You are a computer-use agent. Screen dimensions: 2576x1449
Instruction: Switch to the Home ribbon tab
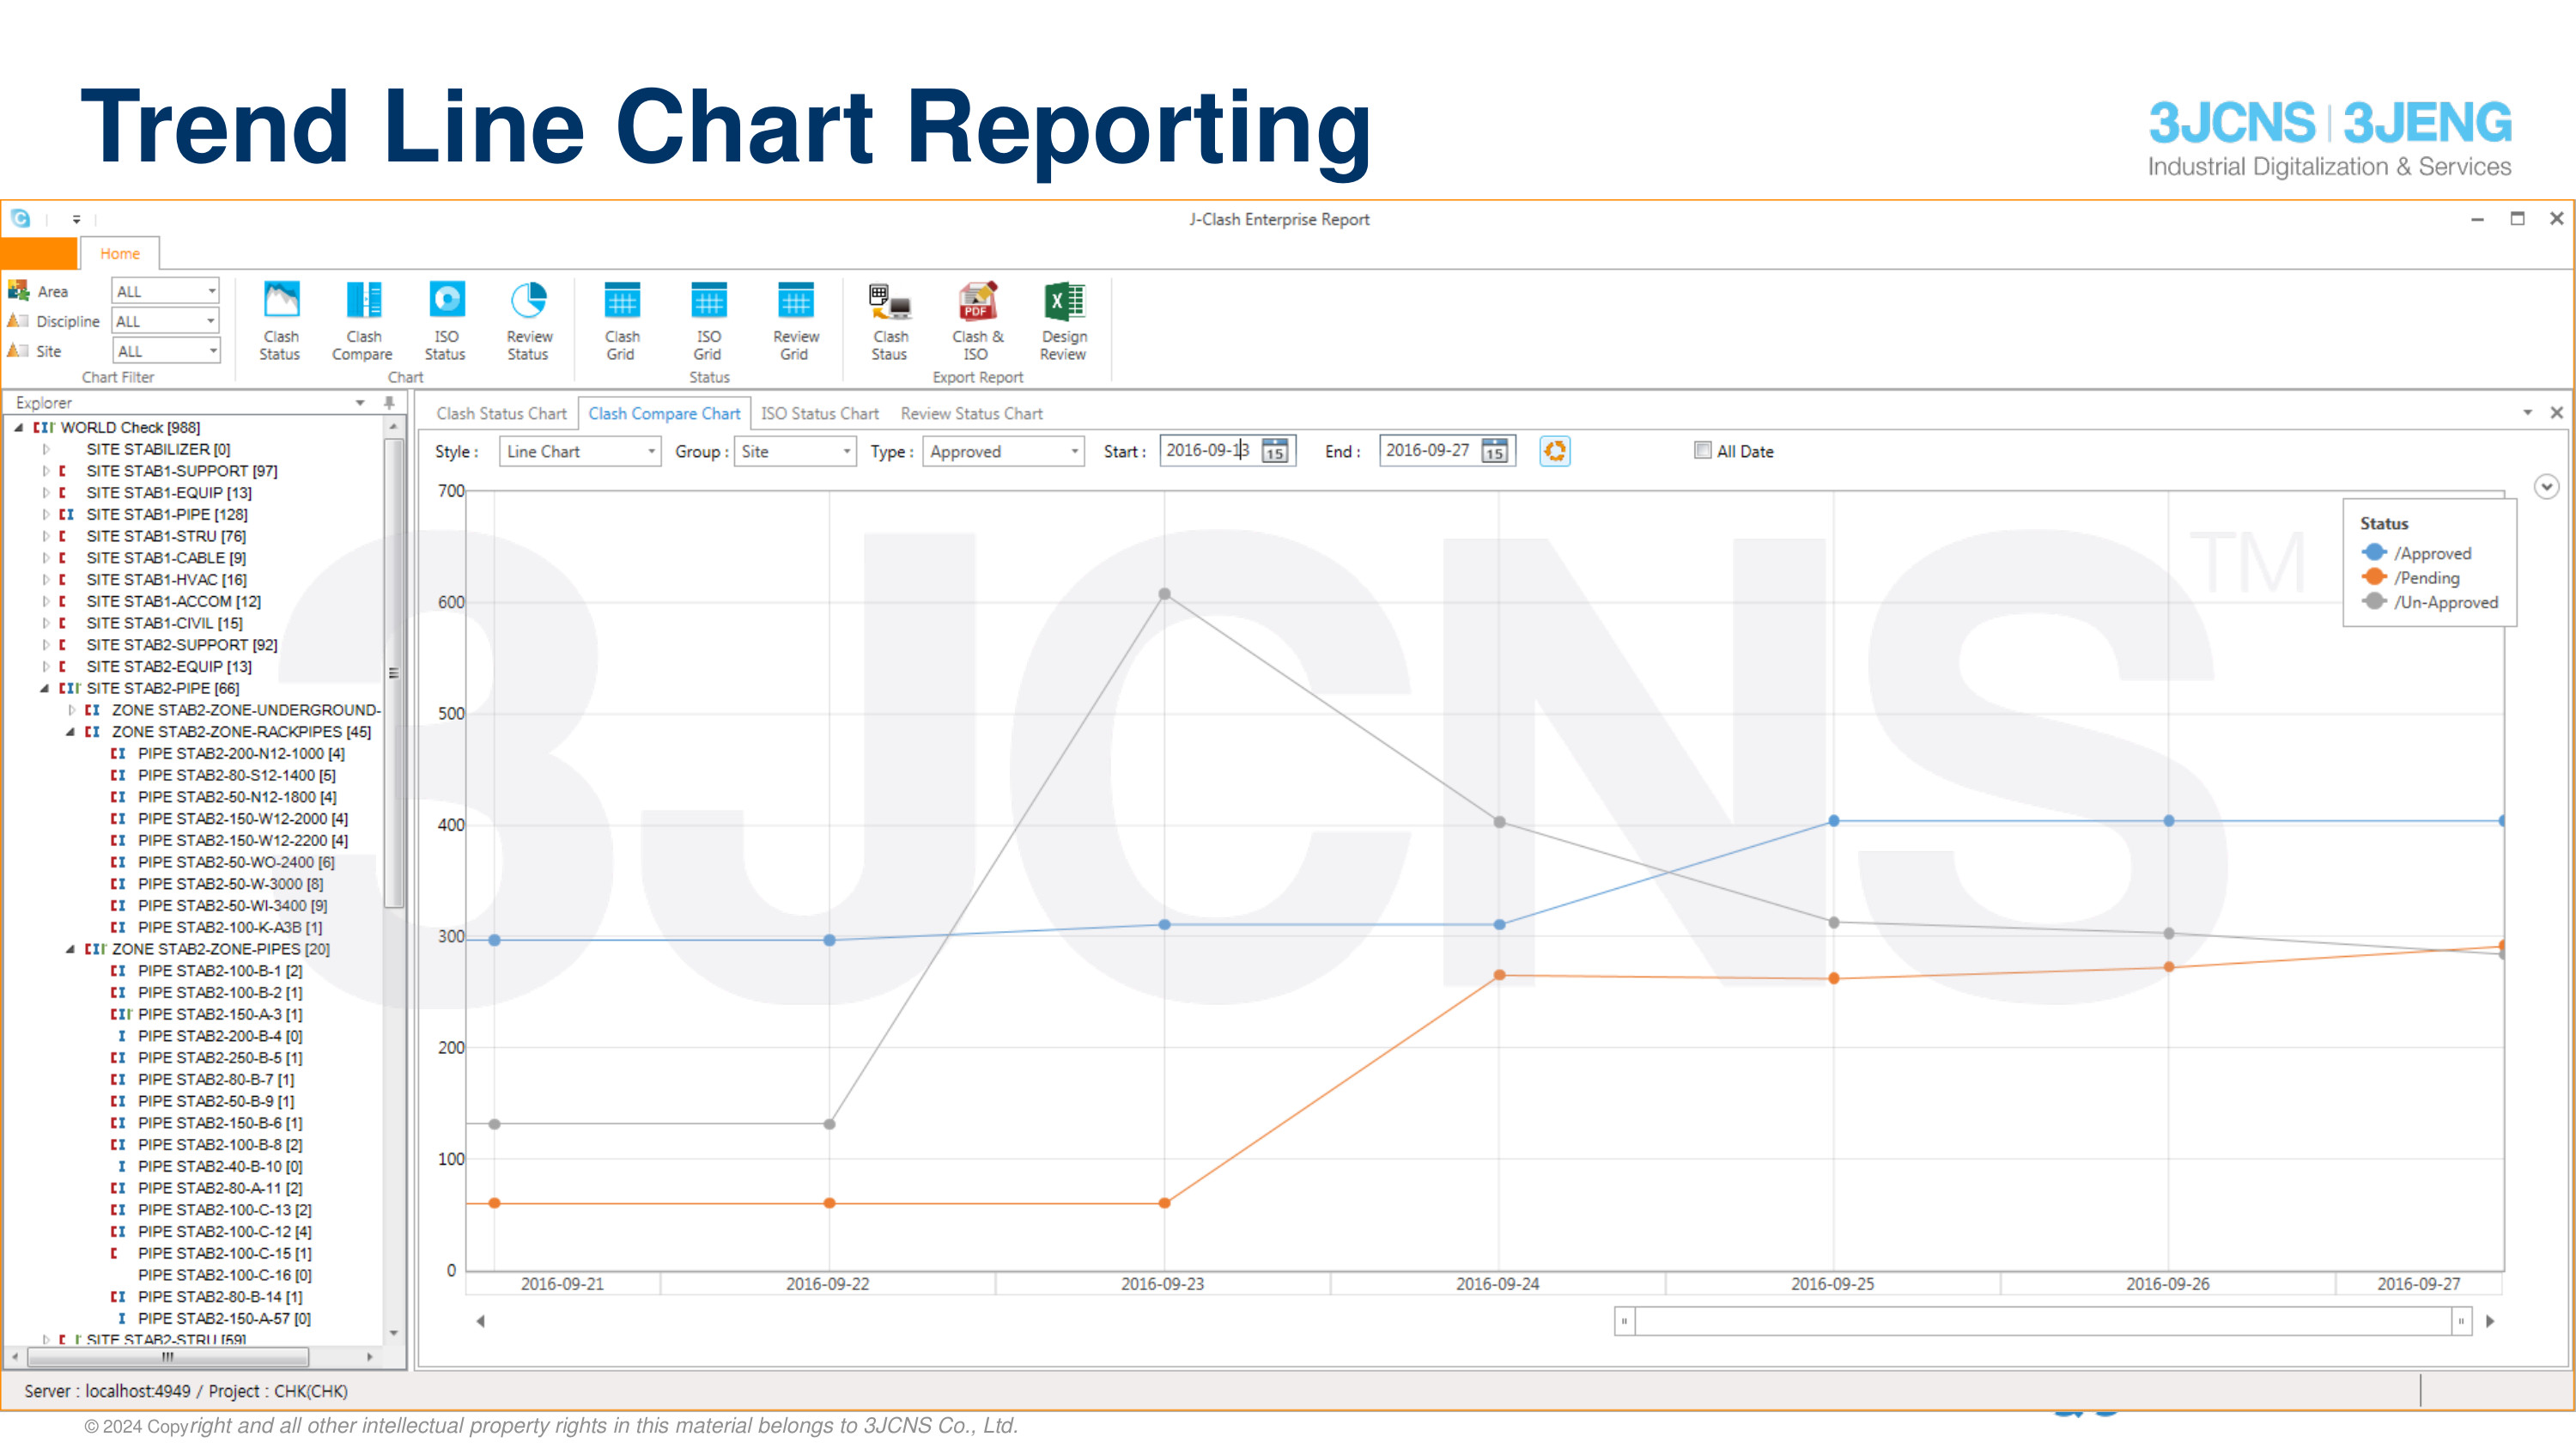[119, 254]
